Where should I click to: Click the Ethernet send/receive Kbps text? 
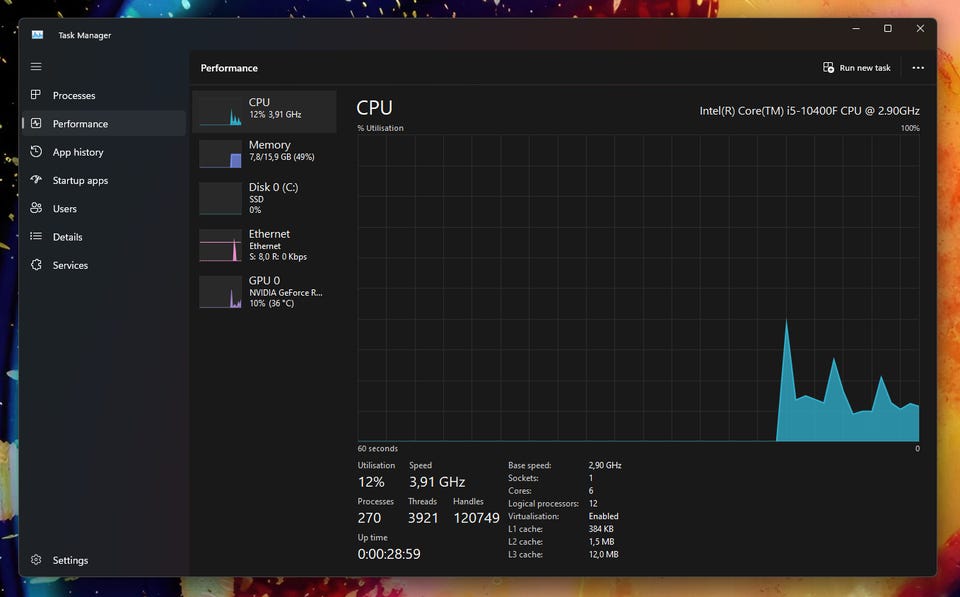coord(278,257)
